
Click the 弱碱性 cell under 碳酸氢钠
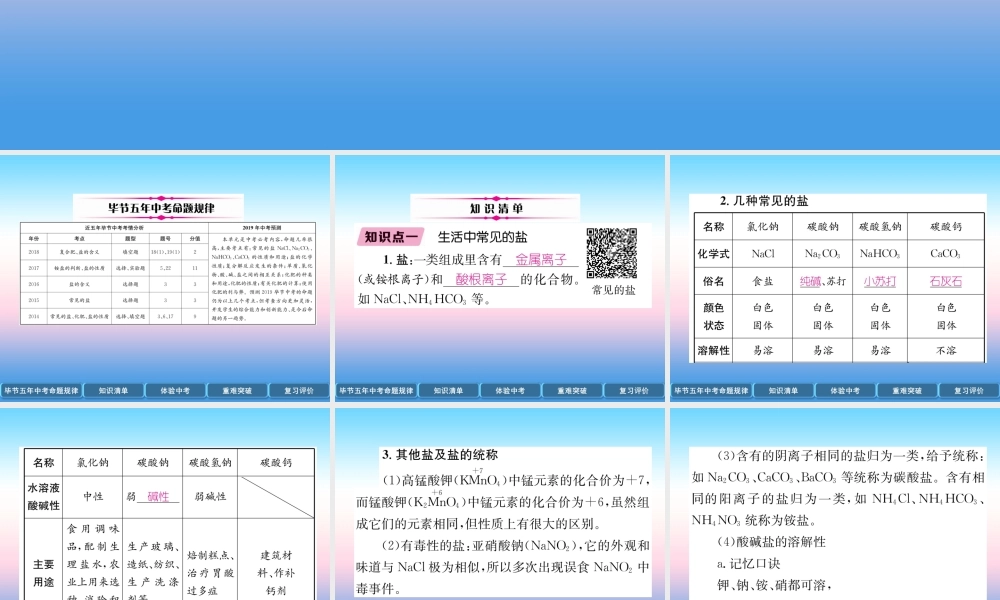[x=210, y=497]
